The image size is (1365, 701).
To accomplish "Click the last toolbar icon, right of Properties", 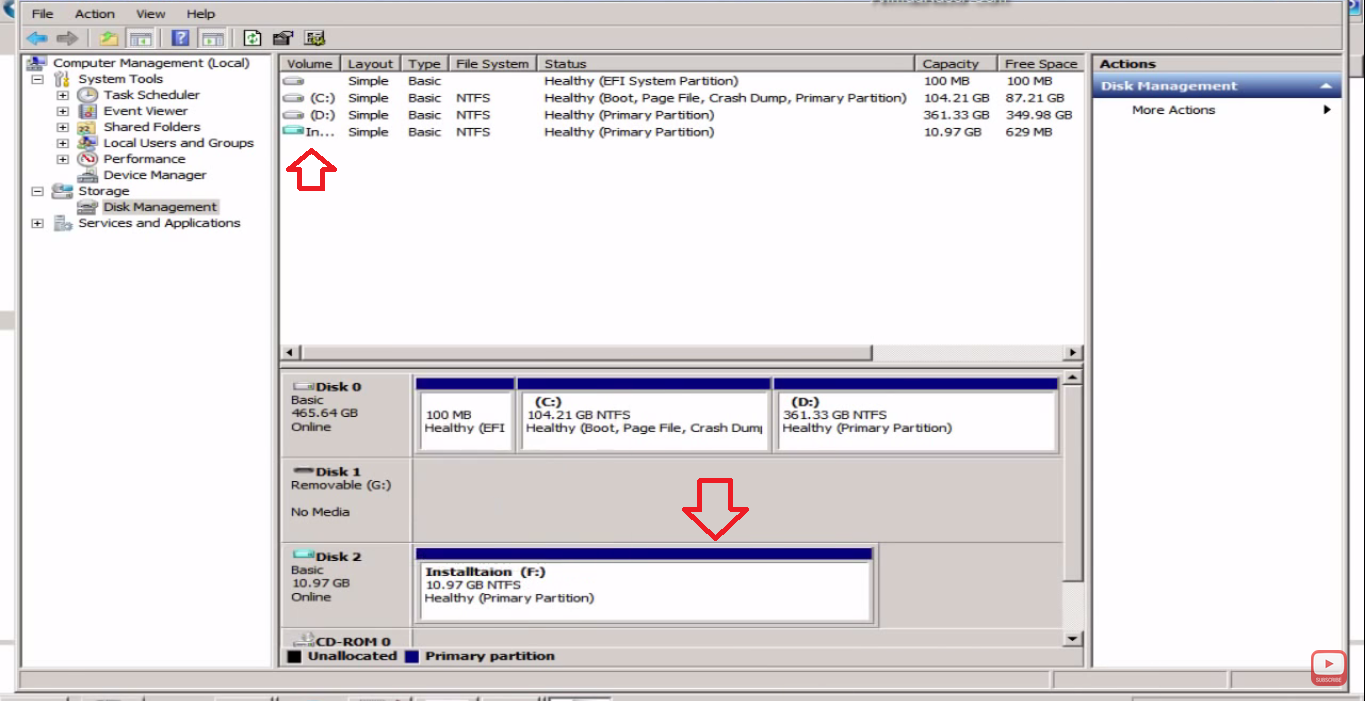I will tap(315, 38).
